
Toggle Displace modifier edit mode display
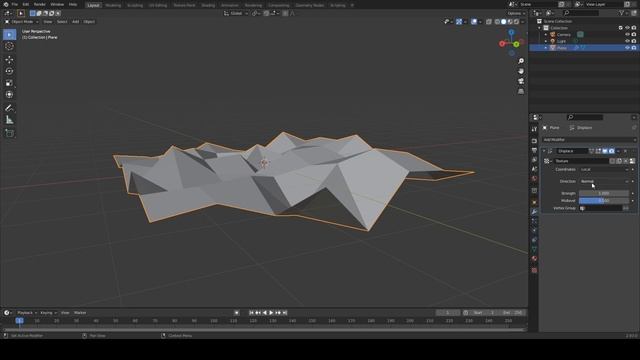pos(598,151)
